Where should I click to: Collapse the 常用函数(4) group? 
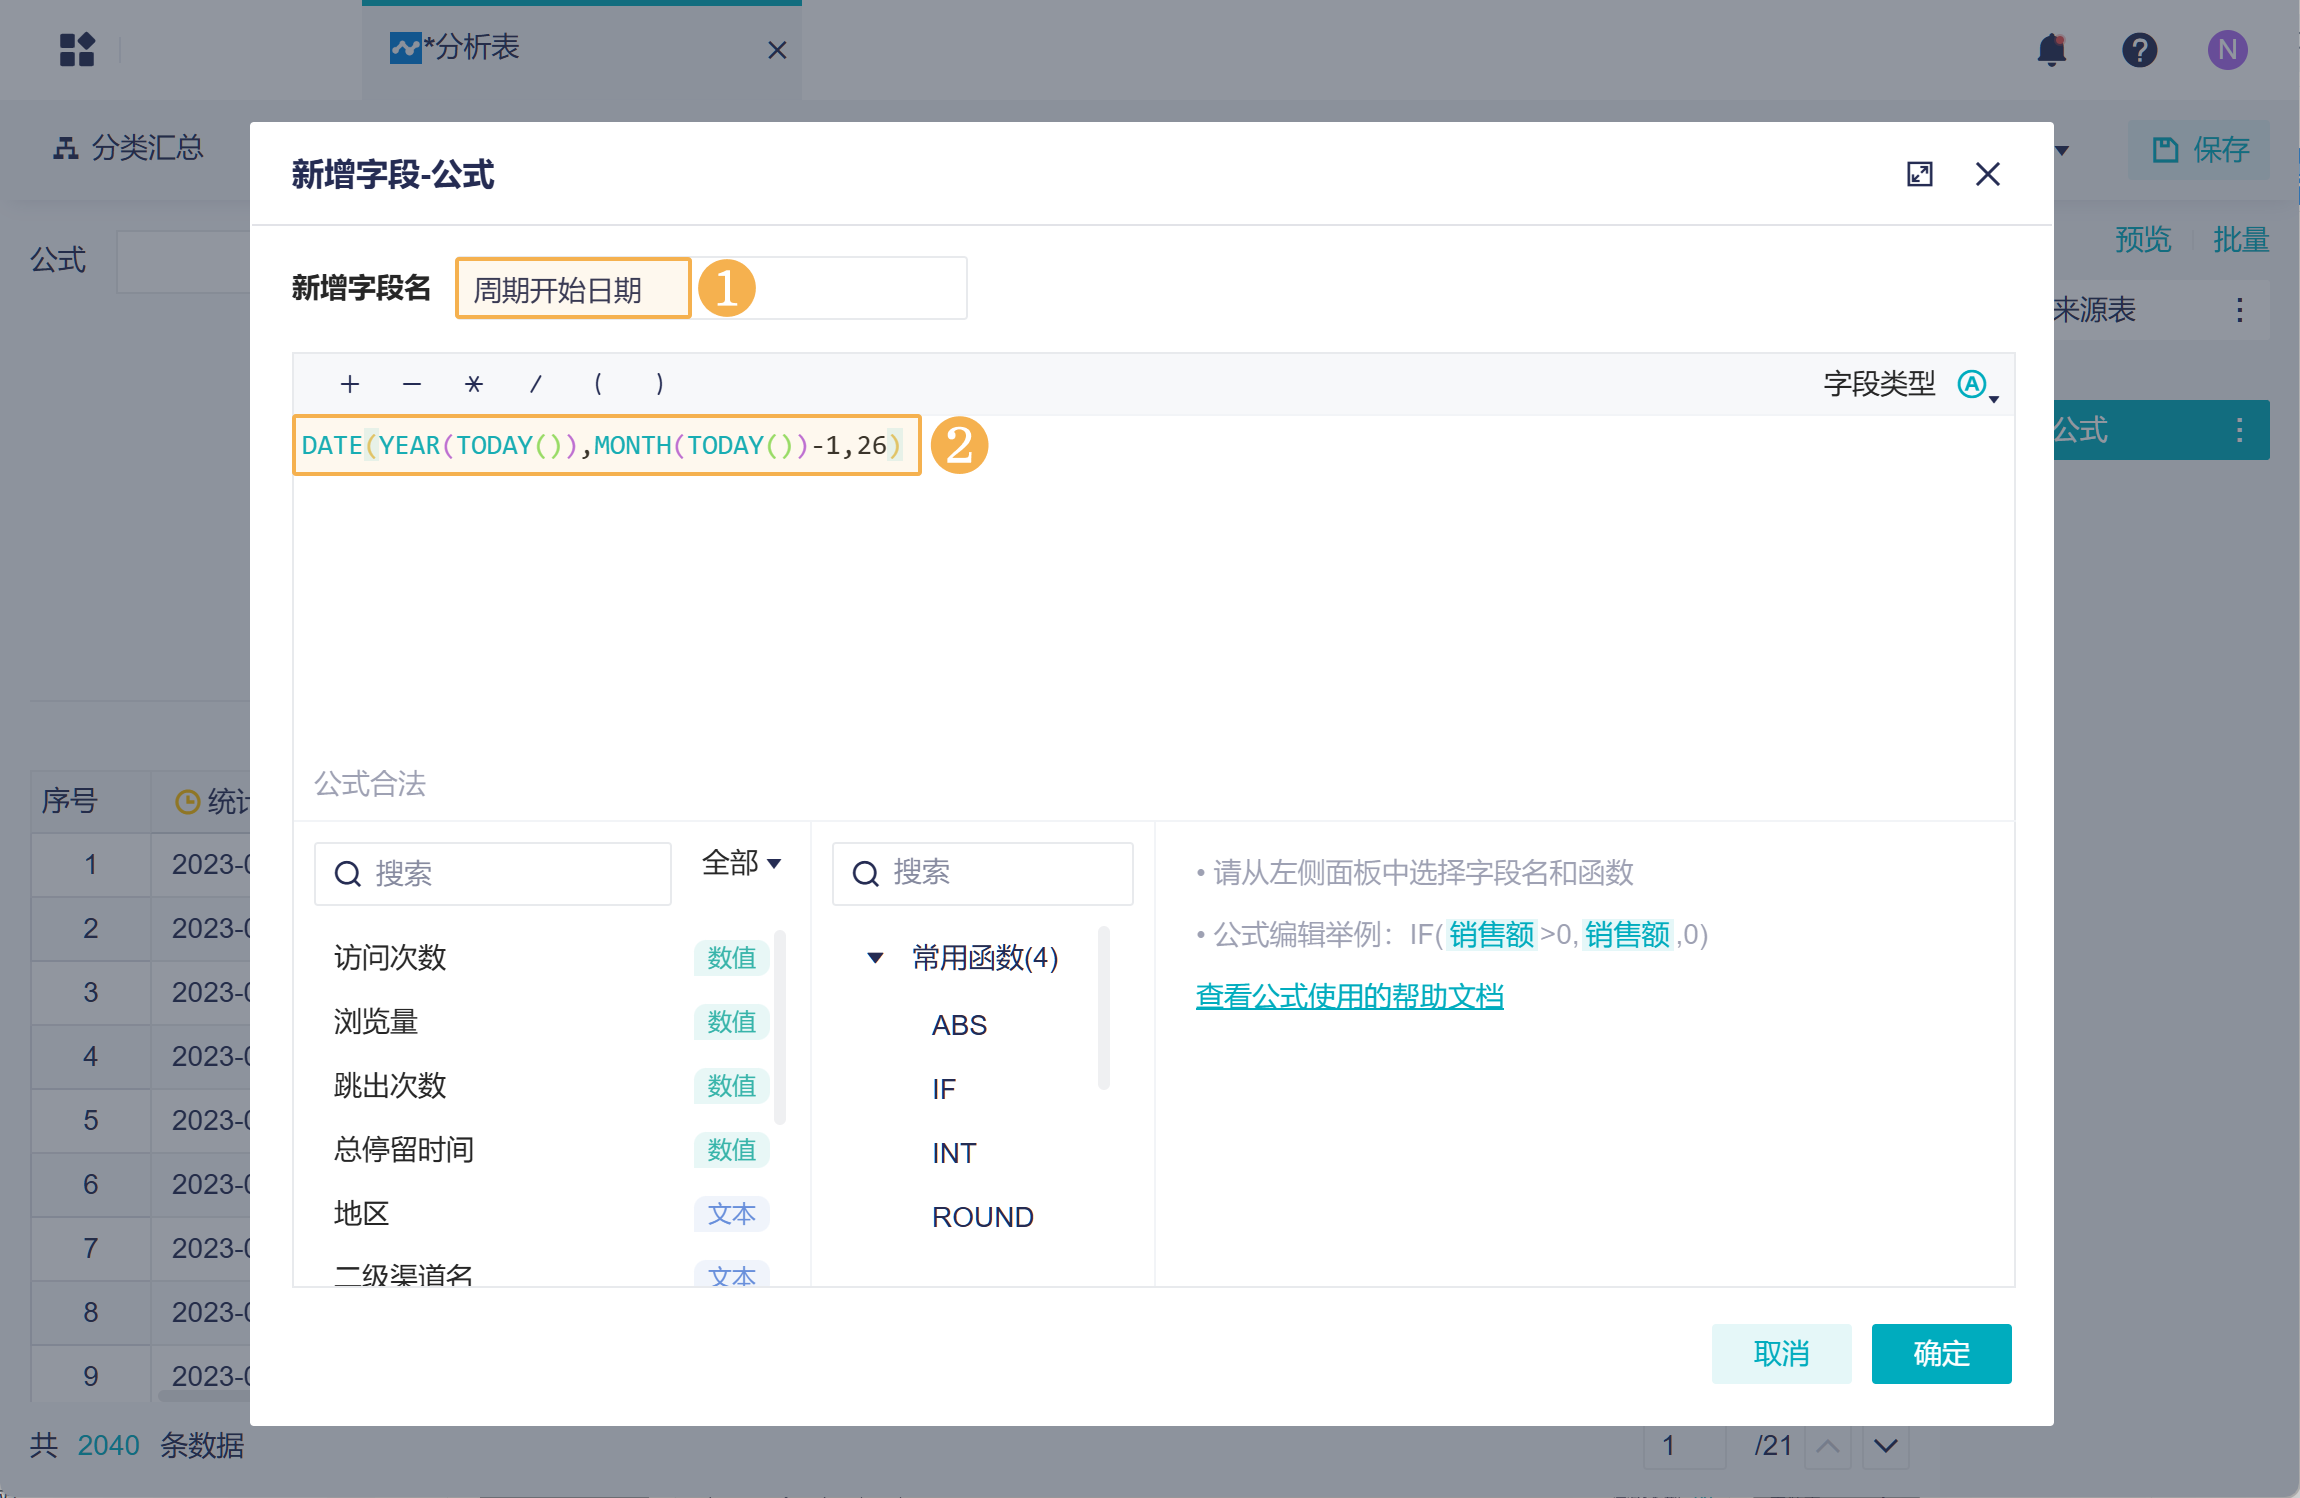(875, 958)
